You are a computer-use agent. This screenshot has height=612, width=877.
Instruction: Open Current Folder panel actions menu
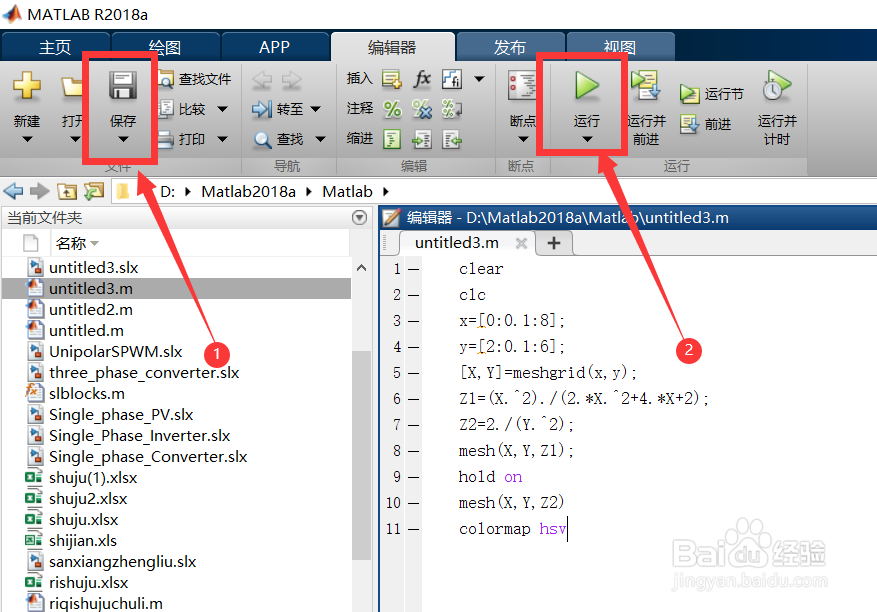tap(360, 217)
